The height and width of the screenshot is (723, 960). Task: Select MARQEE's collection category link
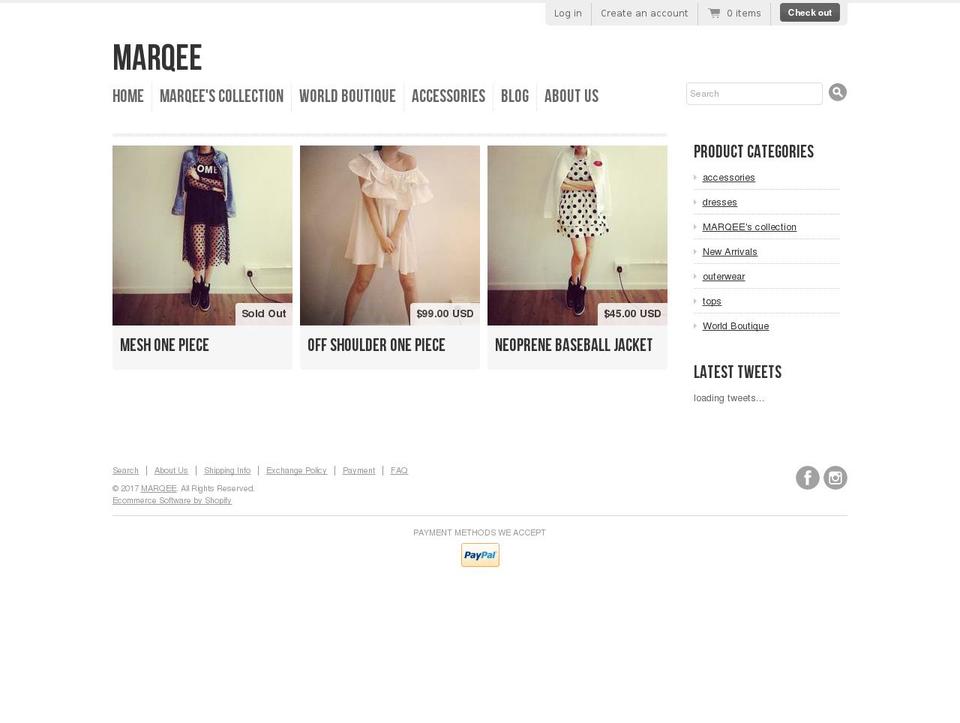(749, 227)
